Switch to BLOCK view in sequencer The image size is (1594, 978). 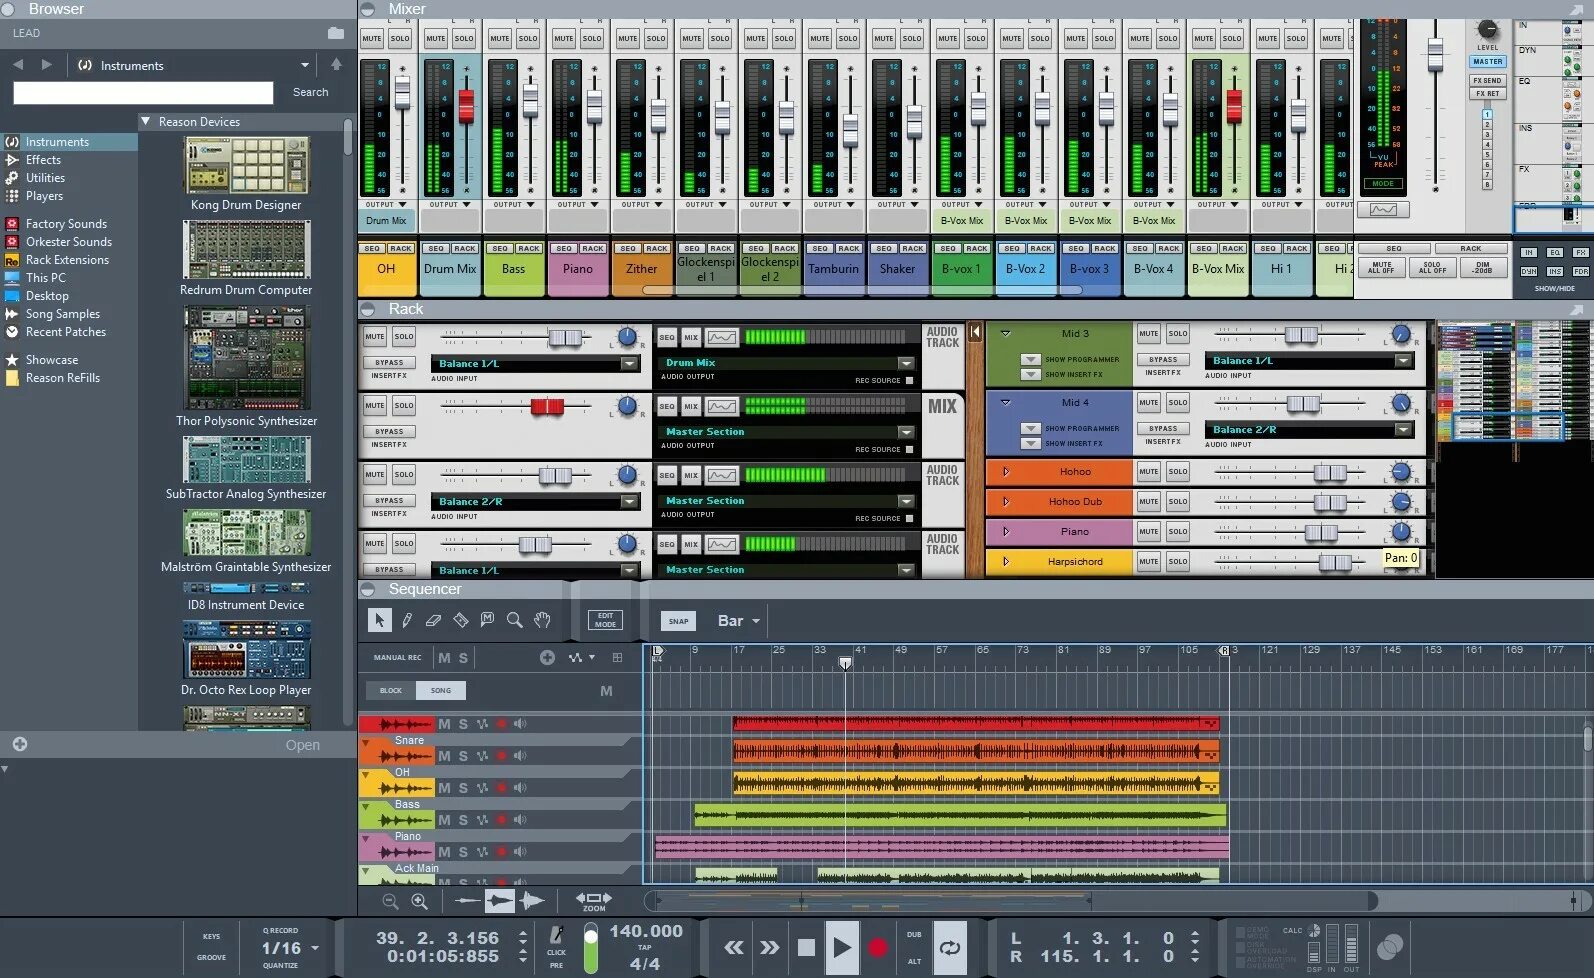pos(391,690)
